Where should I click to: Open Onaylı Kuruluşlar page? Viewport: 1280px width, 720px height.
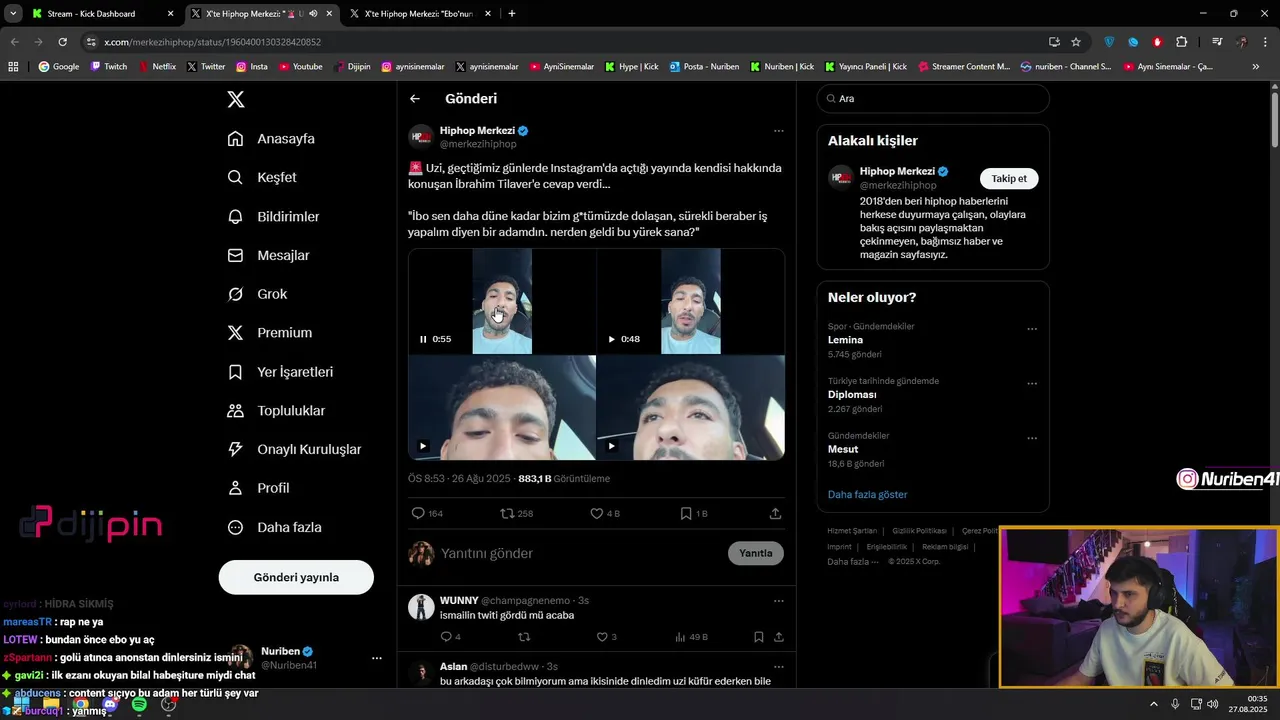point(295,450)
